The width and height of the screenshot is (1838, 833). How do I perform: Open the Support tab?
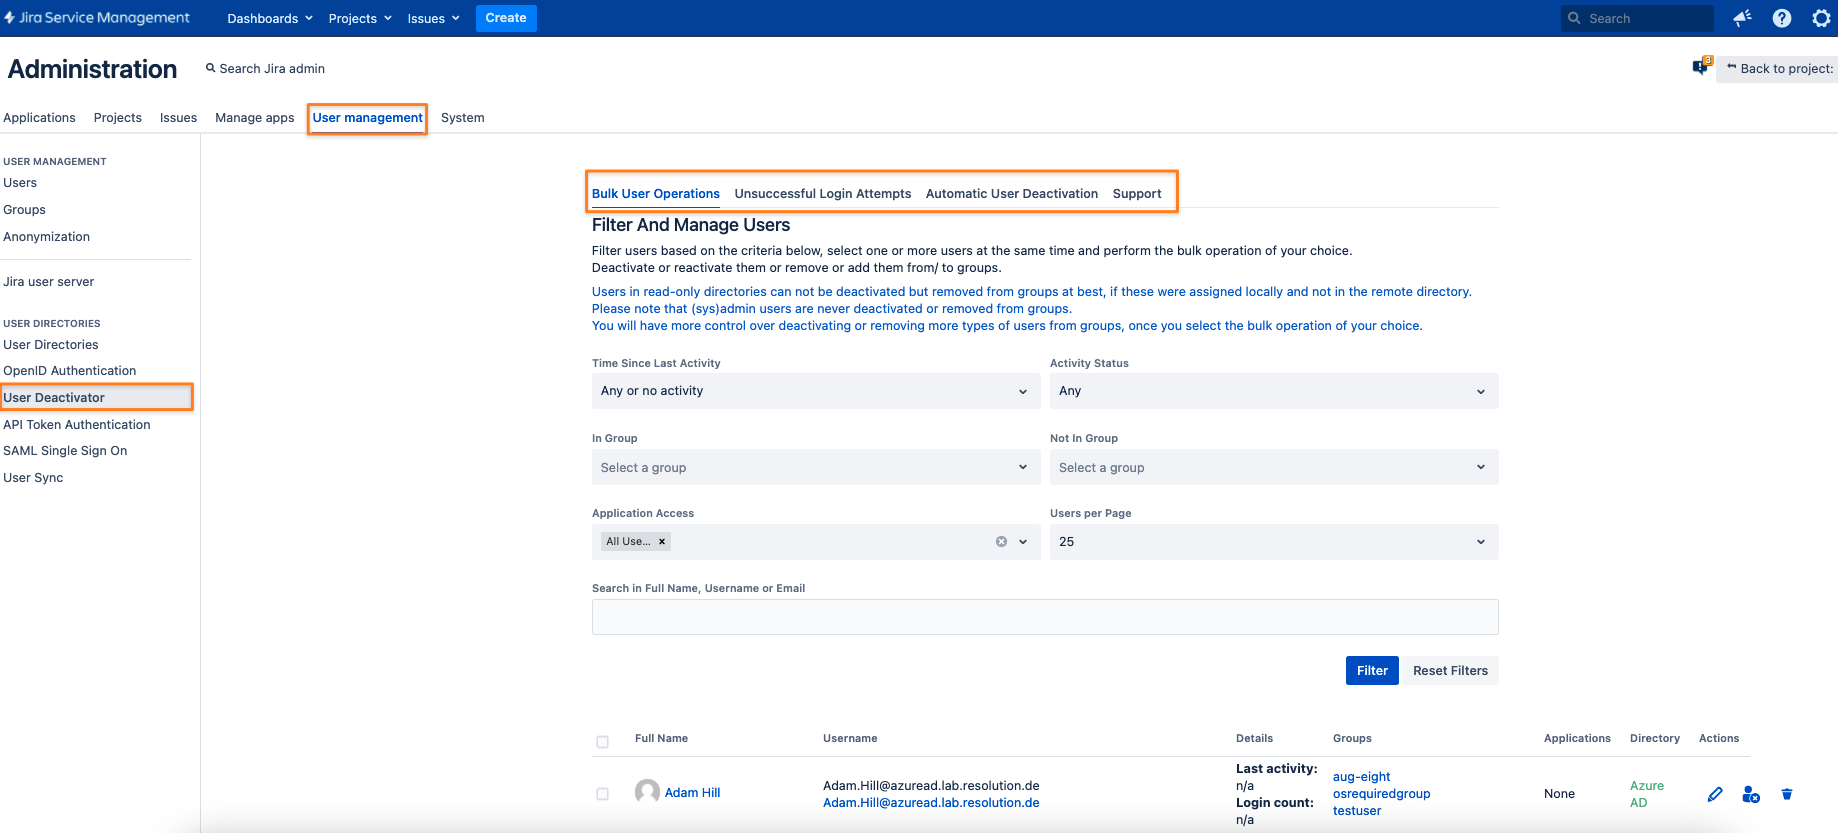[x=1137, y=194]
